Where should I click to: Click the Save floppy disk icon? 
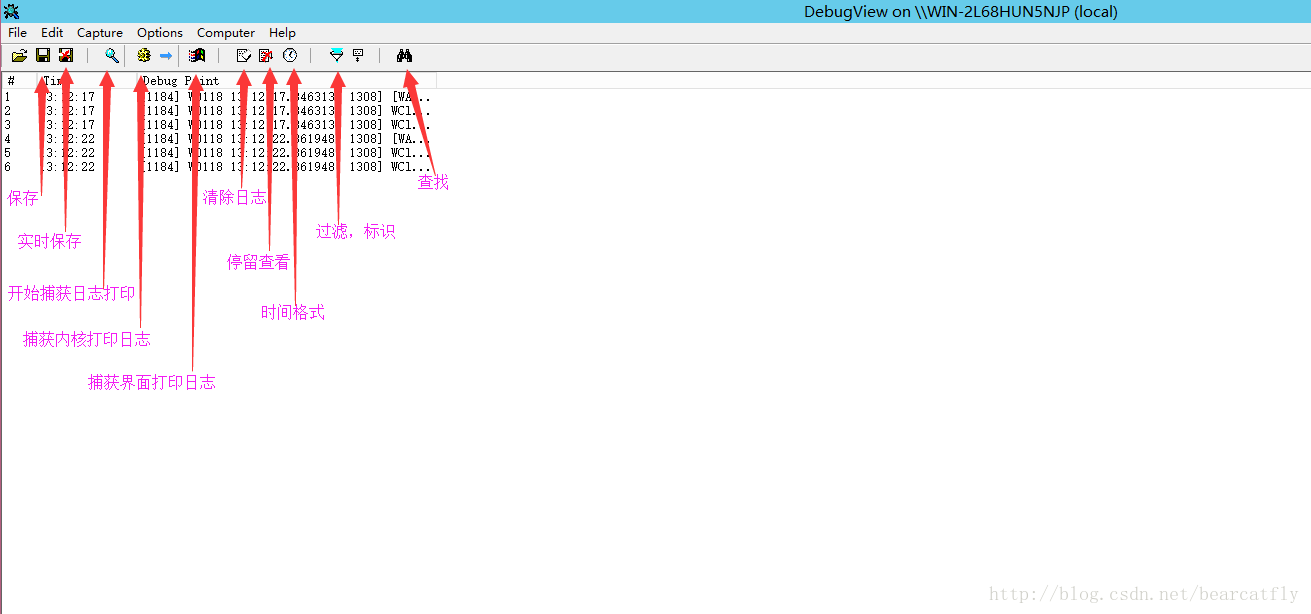click(x=43, y=56)
